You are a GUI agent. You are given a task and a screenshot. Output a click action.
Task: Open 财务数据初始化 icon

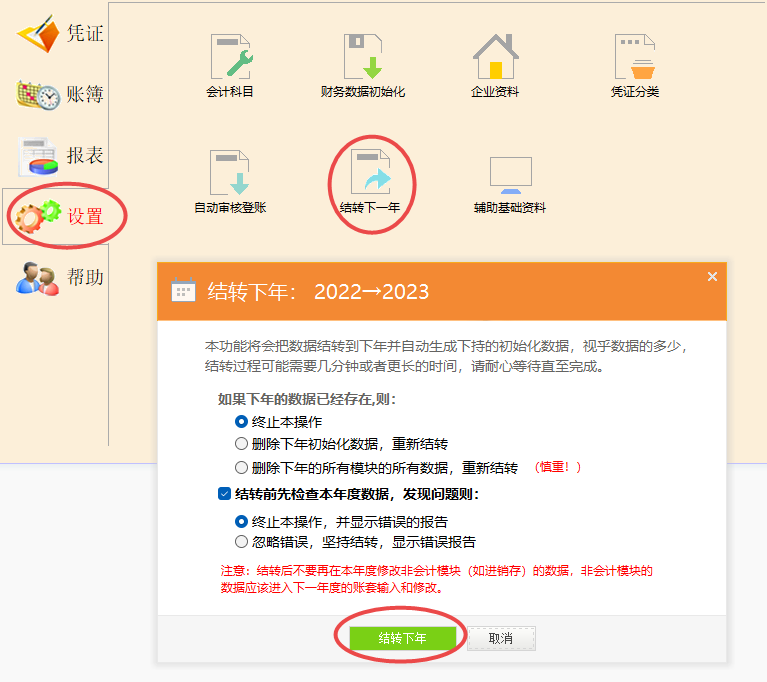tap(362, 66)
